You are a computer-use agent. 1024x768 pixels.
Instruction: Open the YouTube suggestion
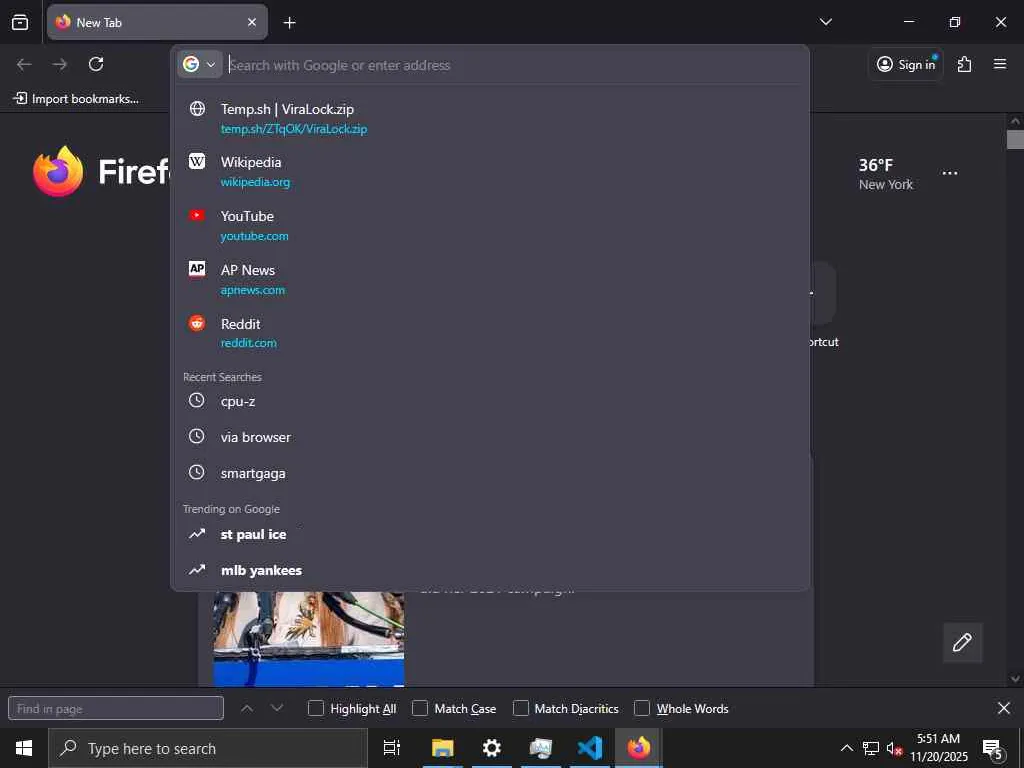pyautogui.click(x=490, y=225)
